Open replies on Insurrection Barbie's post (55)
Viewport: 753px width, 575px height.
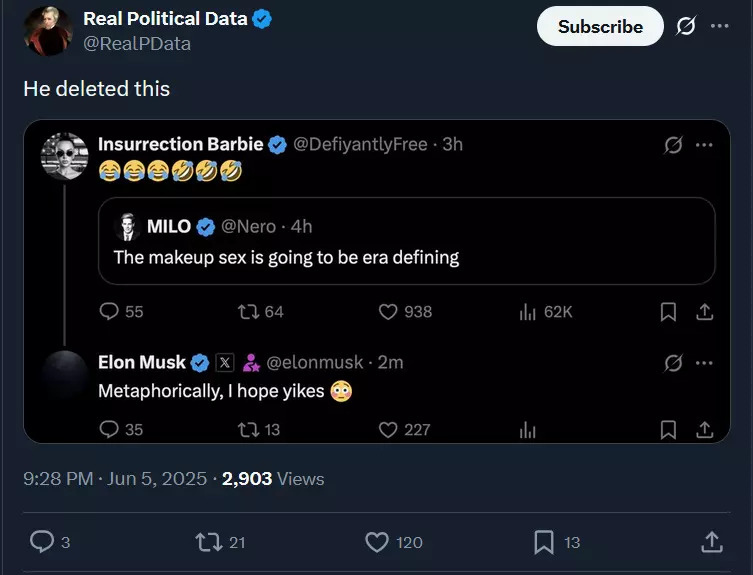click(110, 312)
